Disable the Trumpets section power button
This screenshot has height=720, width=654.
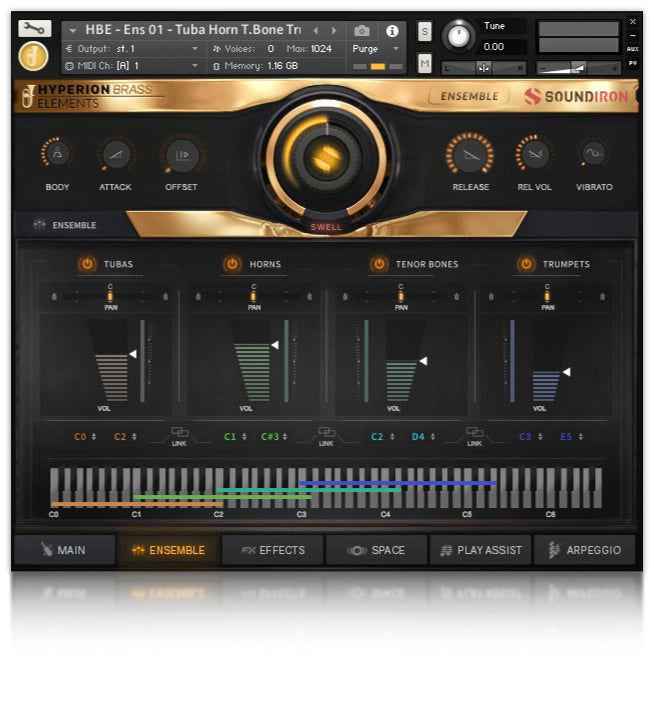pyautogui.click(x=526, y=264)
